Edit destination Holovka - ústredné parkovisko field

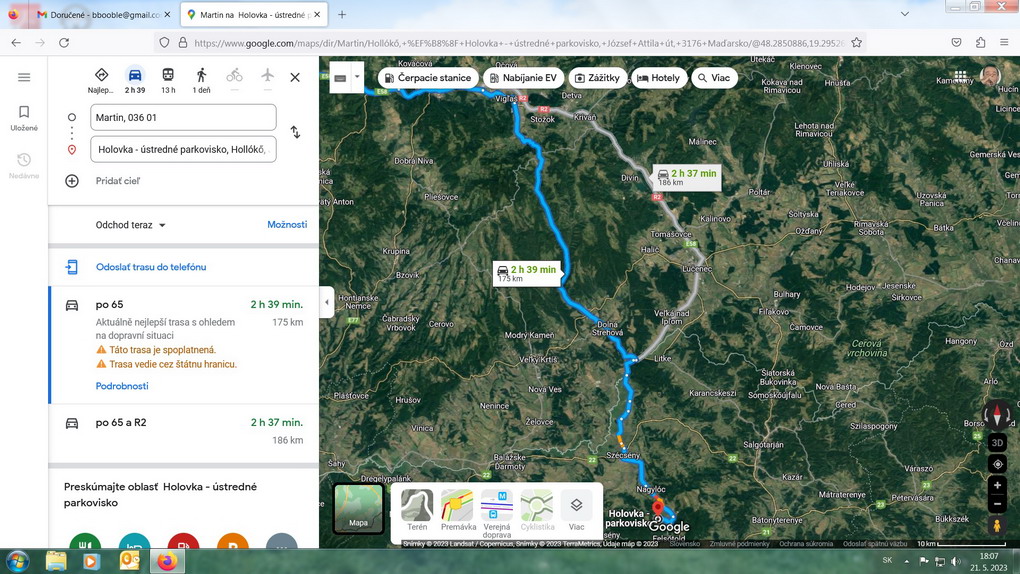pyautogui.click(x=183, y=149)
